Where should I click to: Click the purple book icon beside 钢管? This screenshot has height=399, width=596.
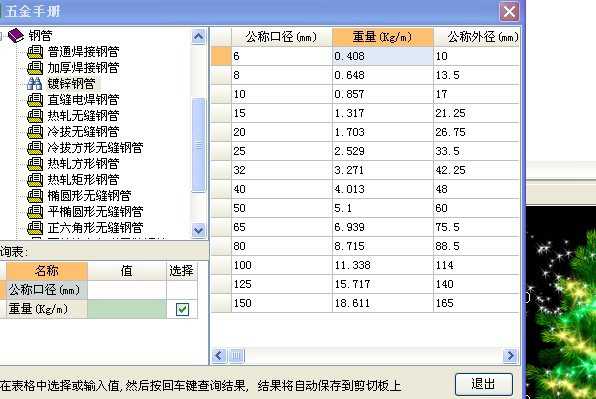[16, 36]
